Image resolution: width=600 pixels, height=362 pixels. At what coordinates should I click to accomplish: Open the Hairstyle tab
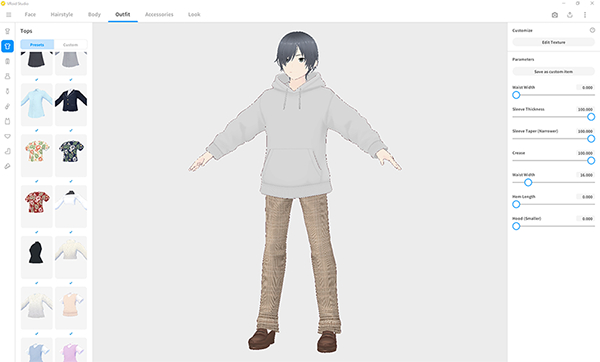(62, 15)
